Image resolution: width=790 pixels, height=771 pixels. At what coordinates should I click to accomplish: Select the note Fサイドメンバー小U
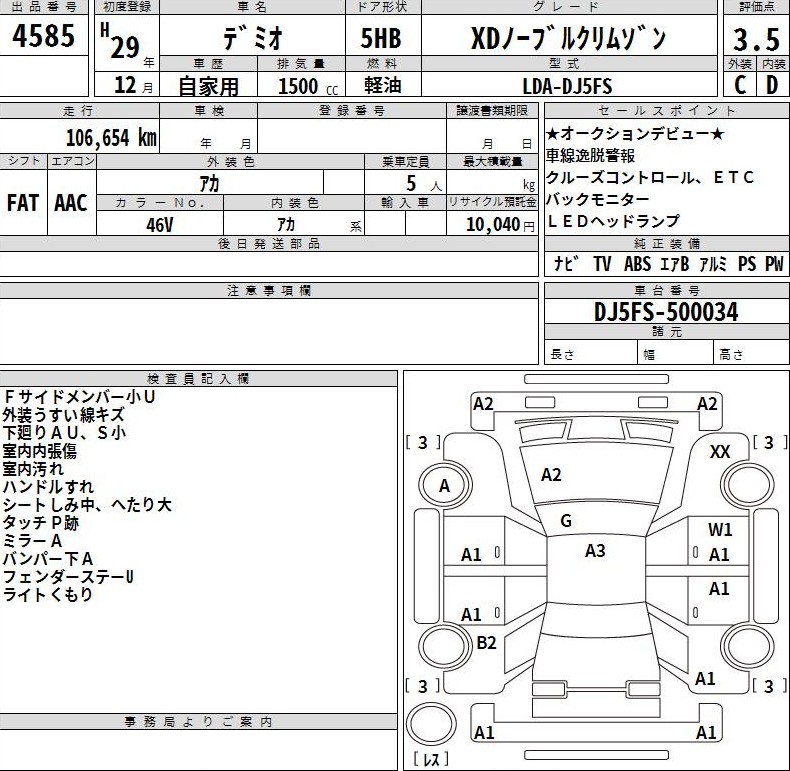tap(79, 397)
